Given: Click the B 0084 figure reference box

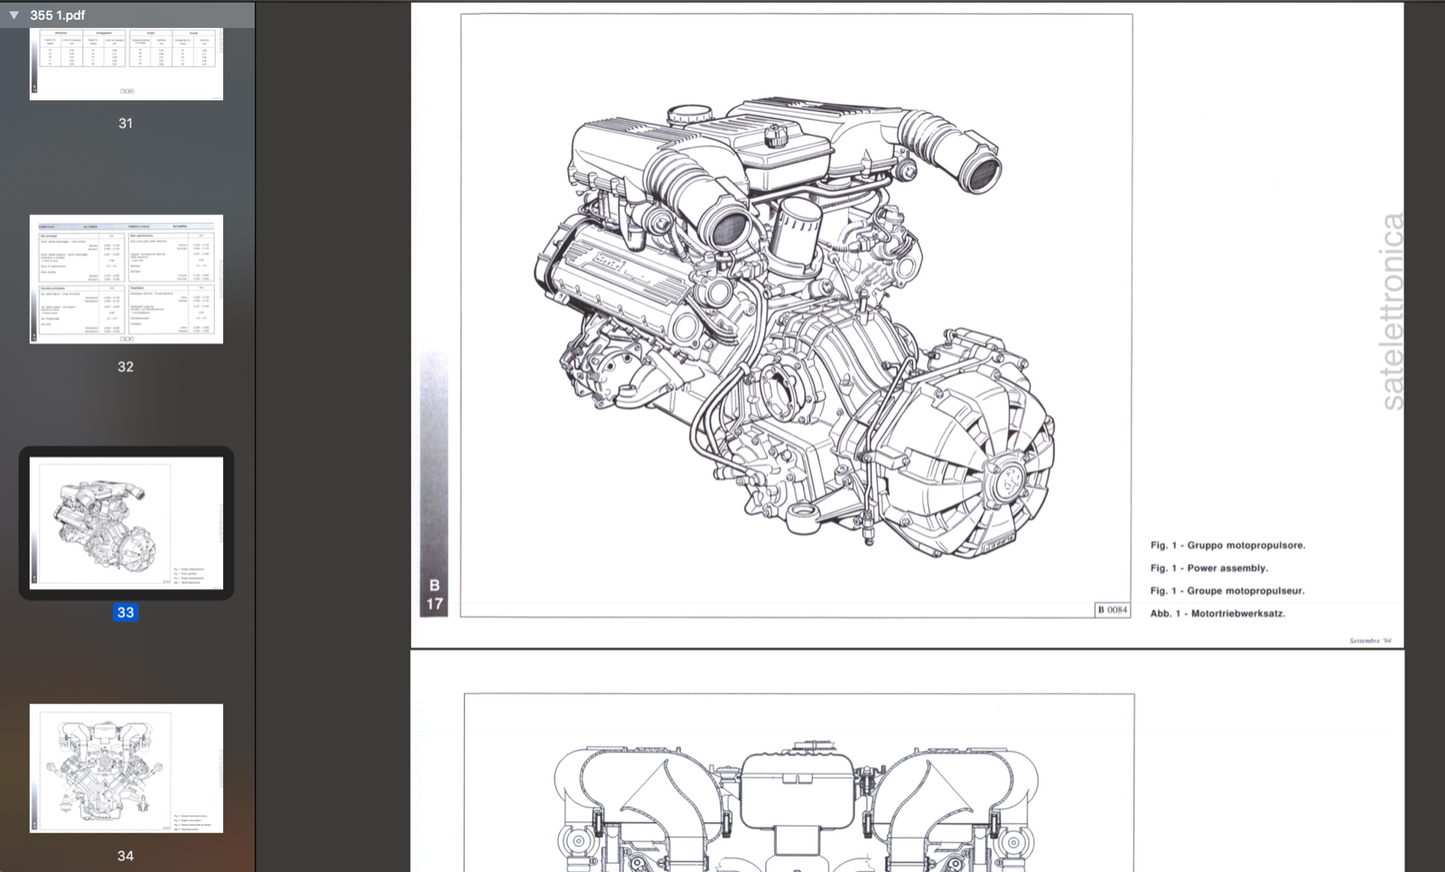Looking at the screenshot, I should pos(1112,609).
